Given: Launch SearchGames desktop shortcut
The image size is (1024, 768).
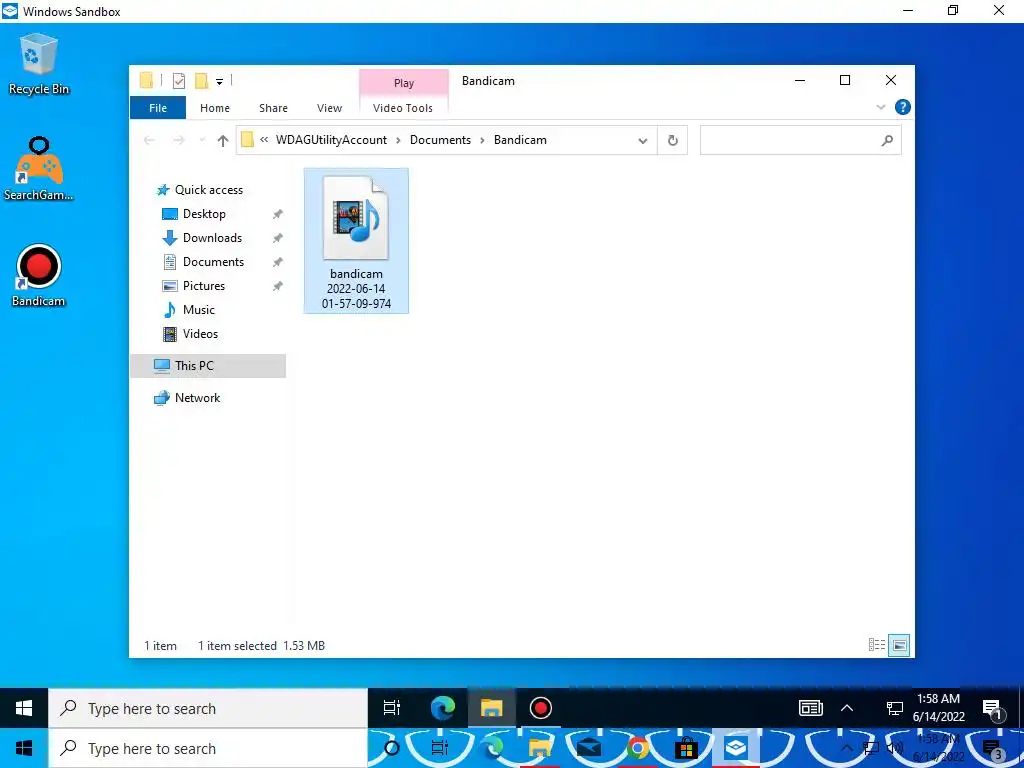Looking at the screenshot, I should coord(39,168).
